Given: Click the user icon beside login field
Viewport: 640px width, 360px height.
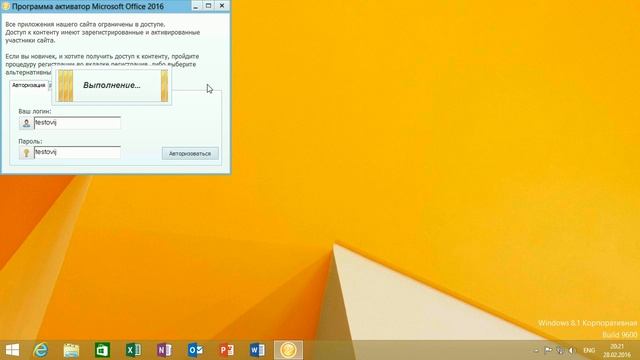Looking at the screenshot, I should point(26,123).
